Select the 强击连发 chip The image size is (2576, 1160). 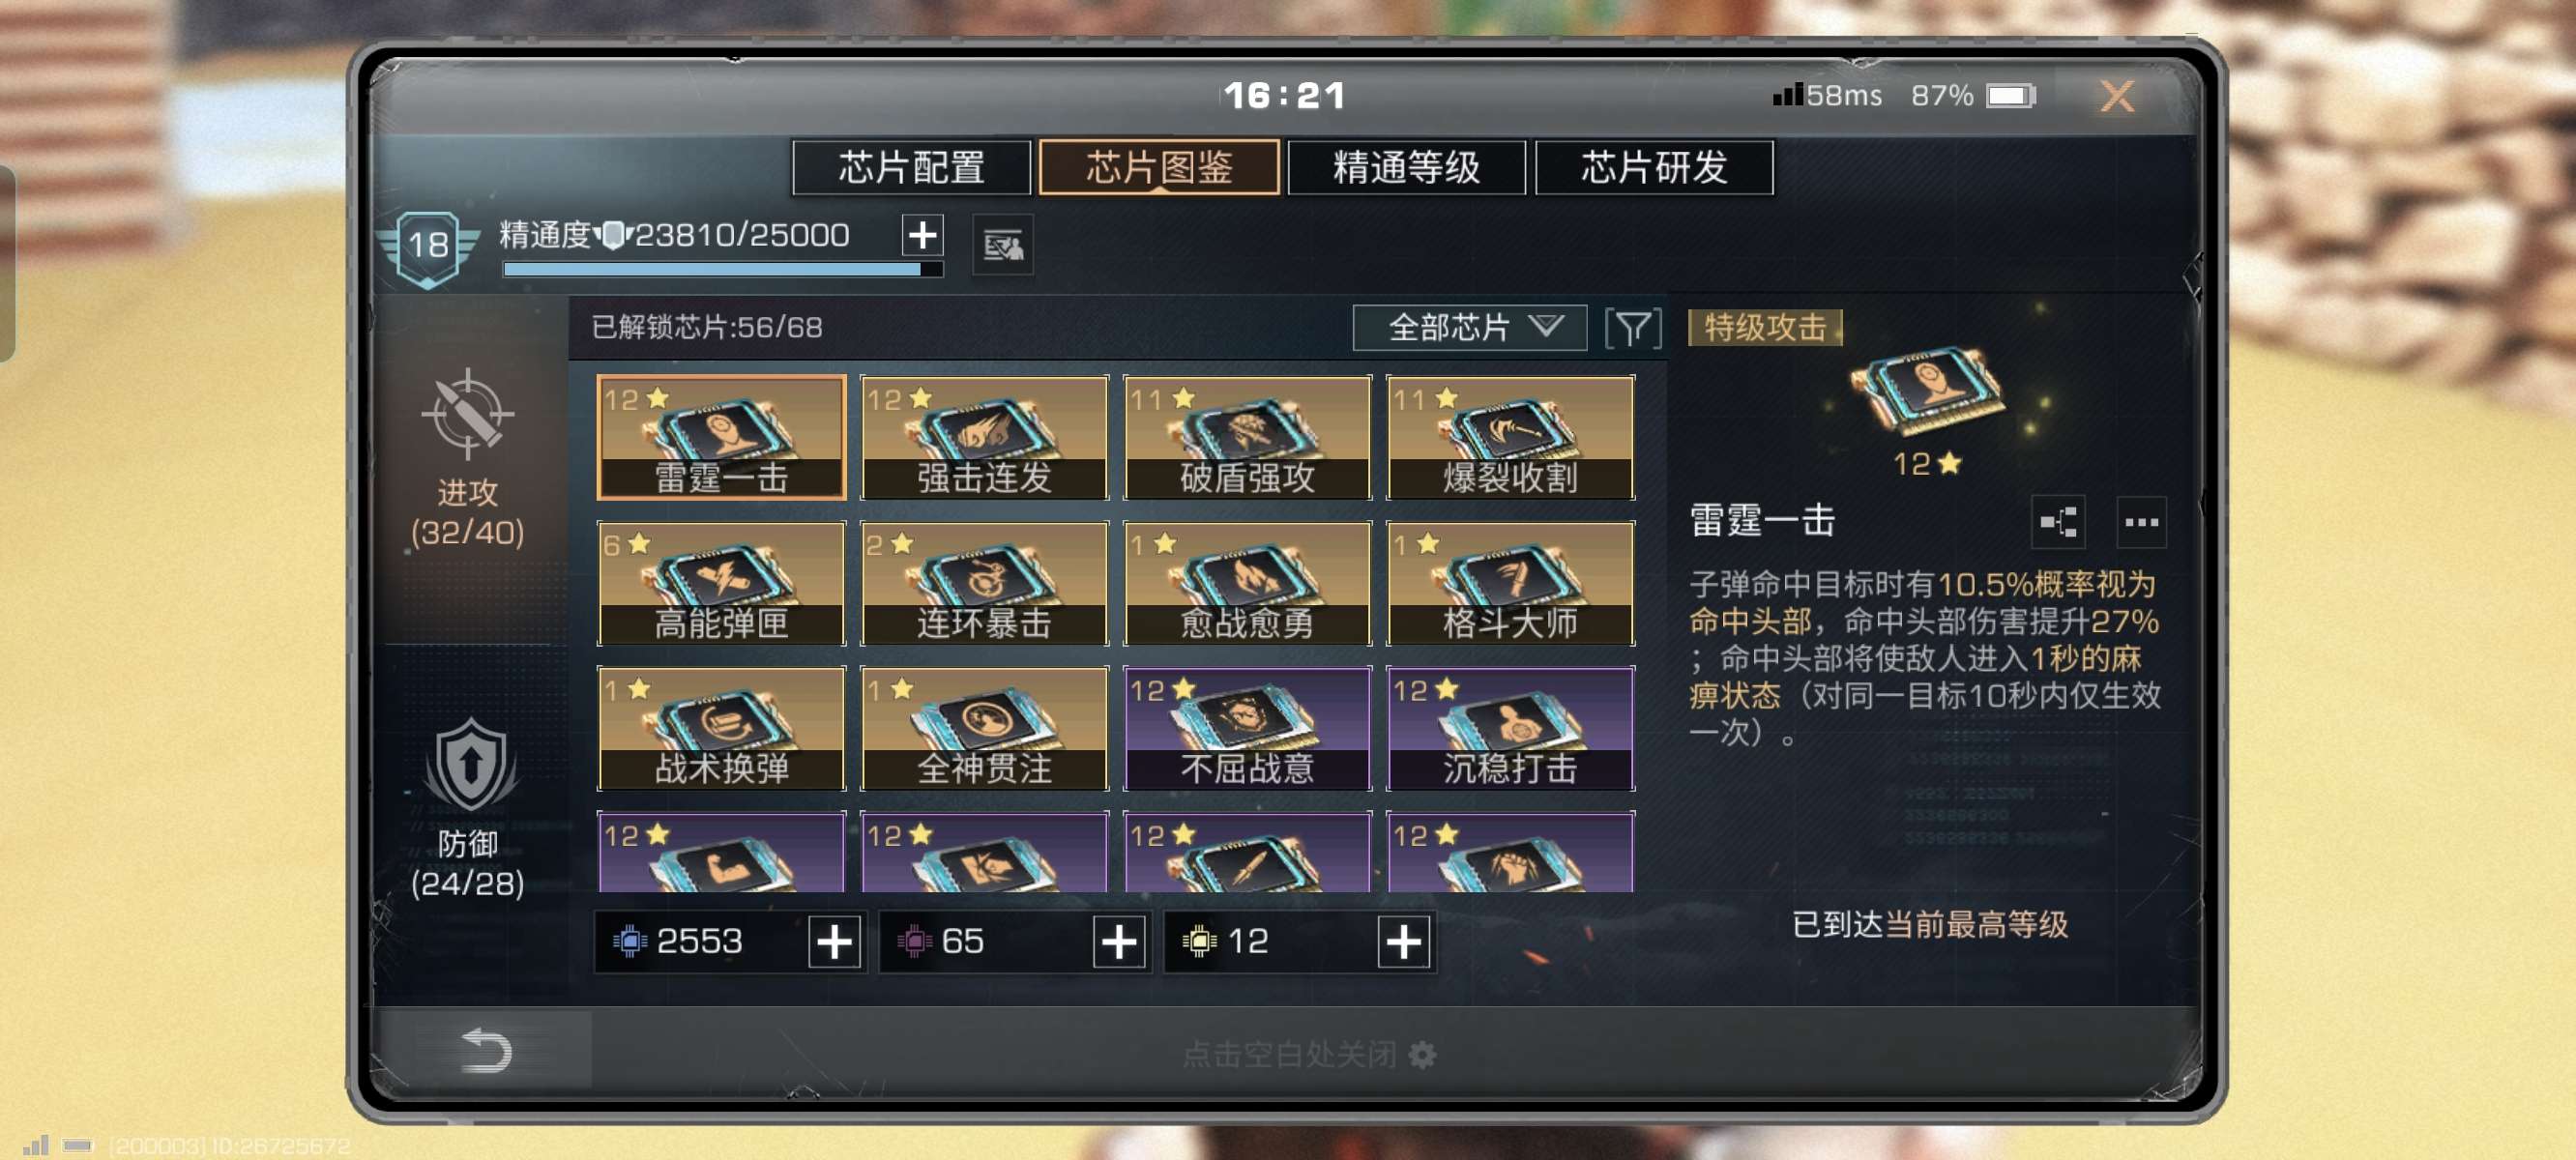pos(984,437)
